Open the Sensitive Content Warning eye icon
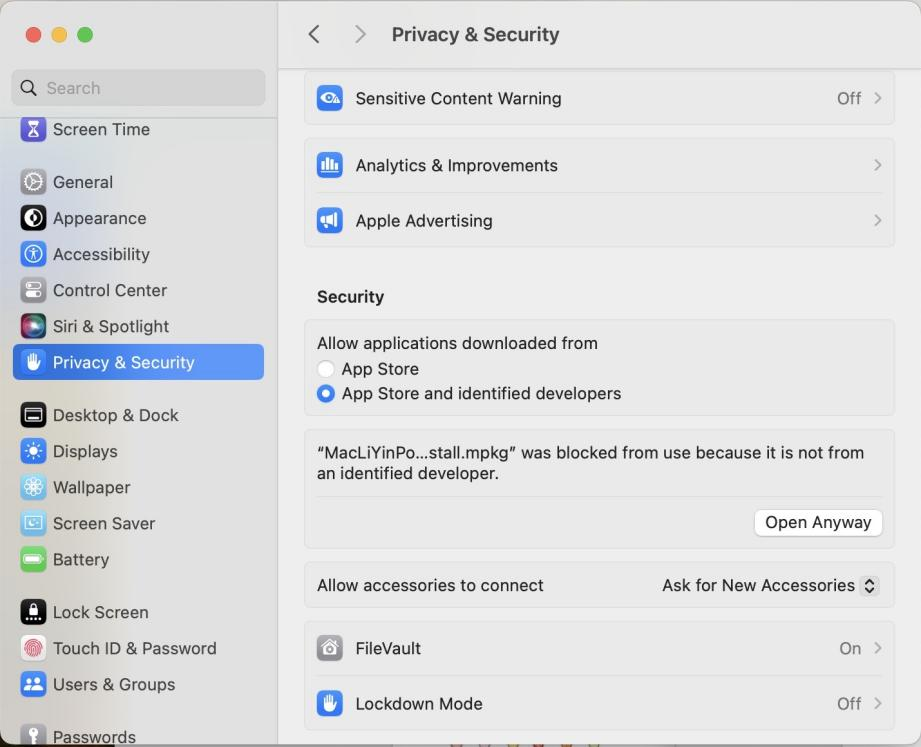Image resolution: width=921 pixels, height=747 pixels. tap(330, 97)
